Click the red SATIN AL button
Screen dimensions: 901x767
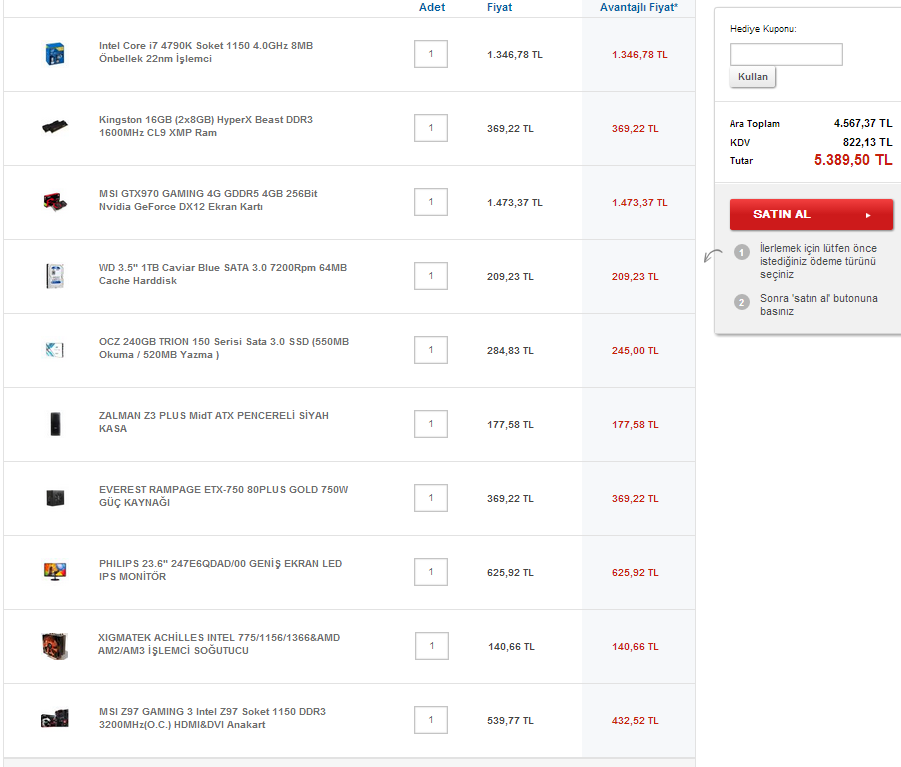pos(811,214)
